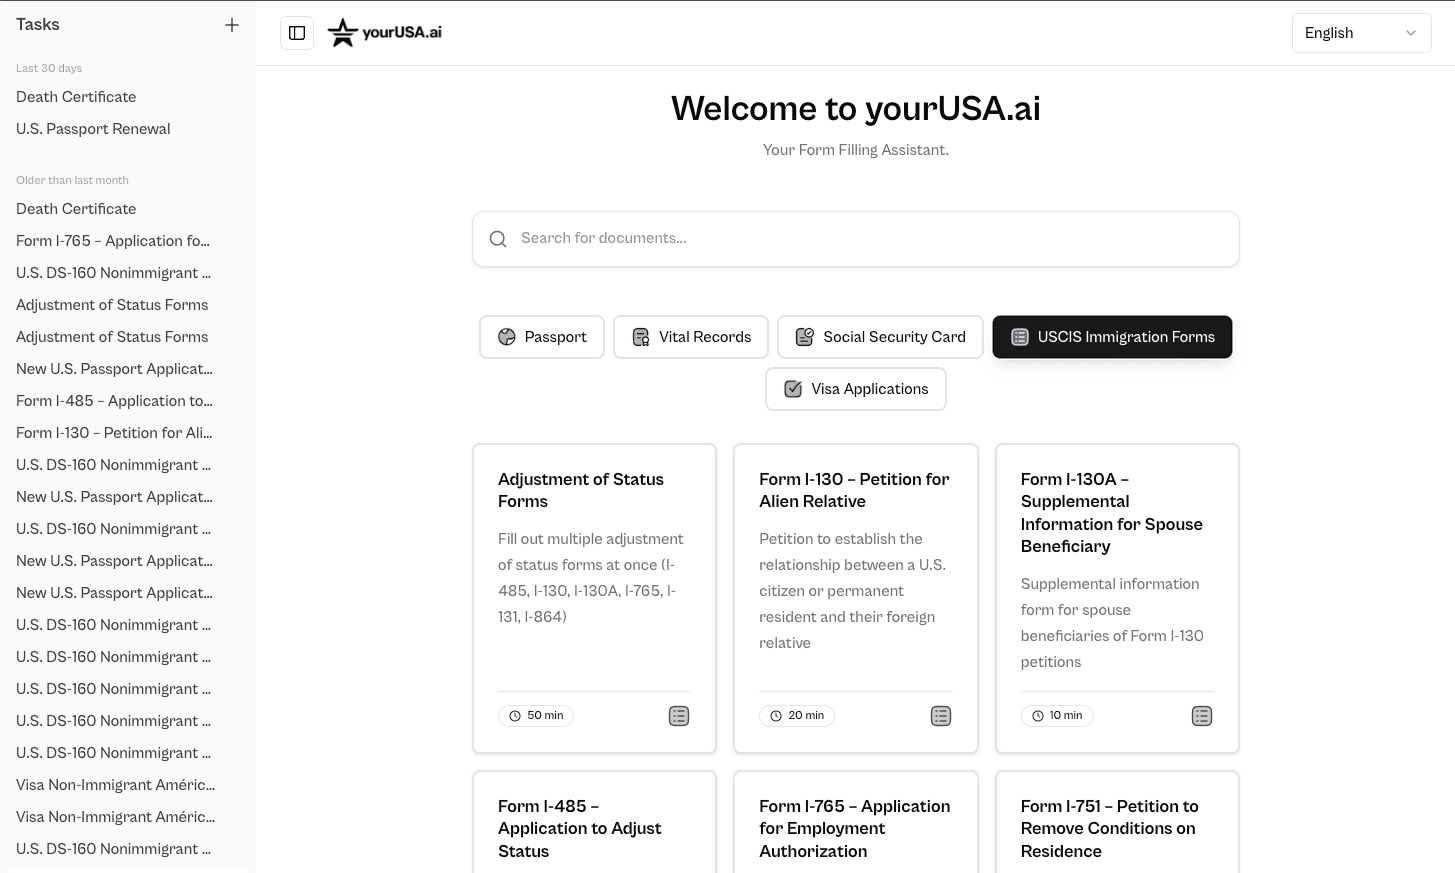This screenshot has height=873, width=1455.
Task: Open Death Certificate task under Last 30 days
Action: tap(76, 97)
